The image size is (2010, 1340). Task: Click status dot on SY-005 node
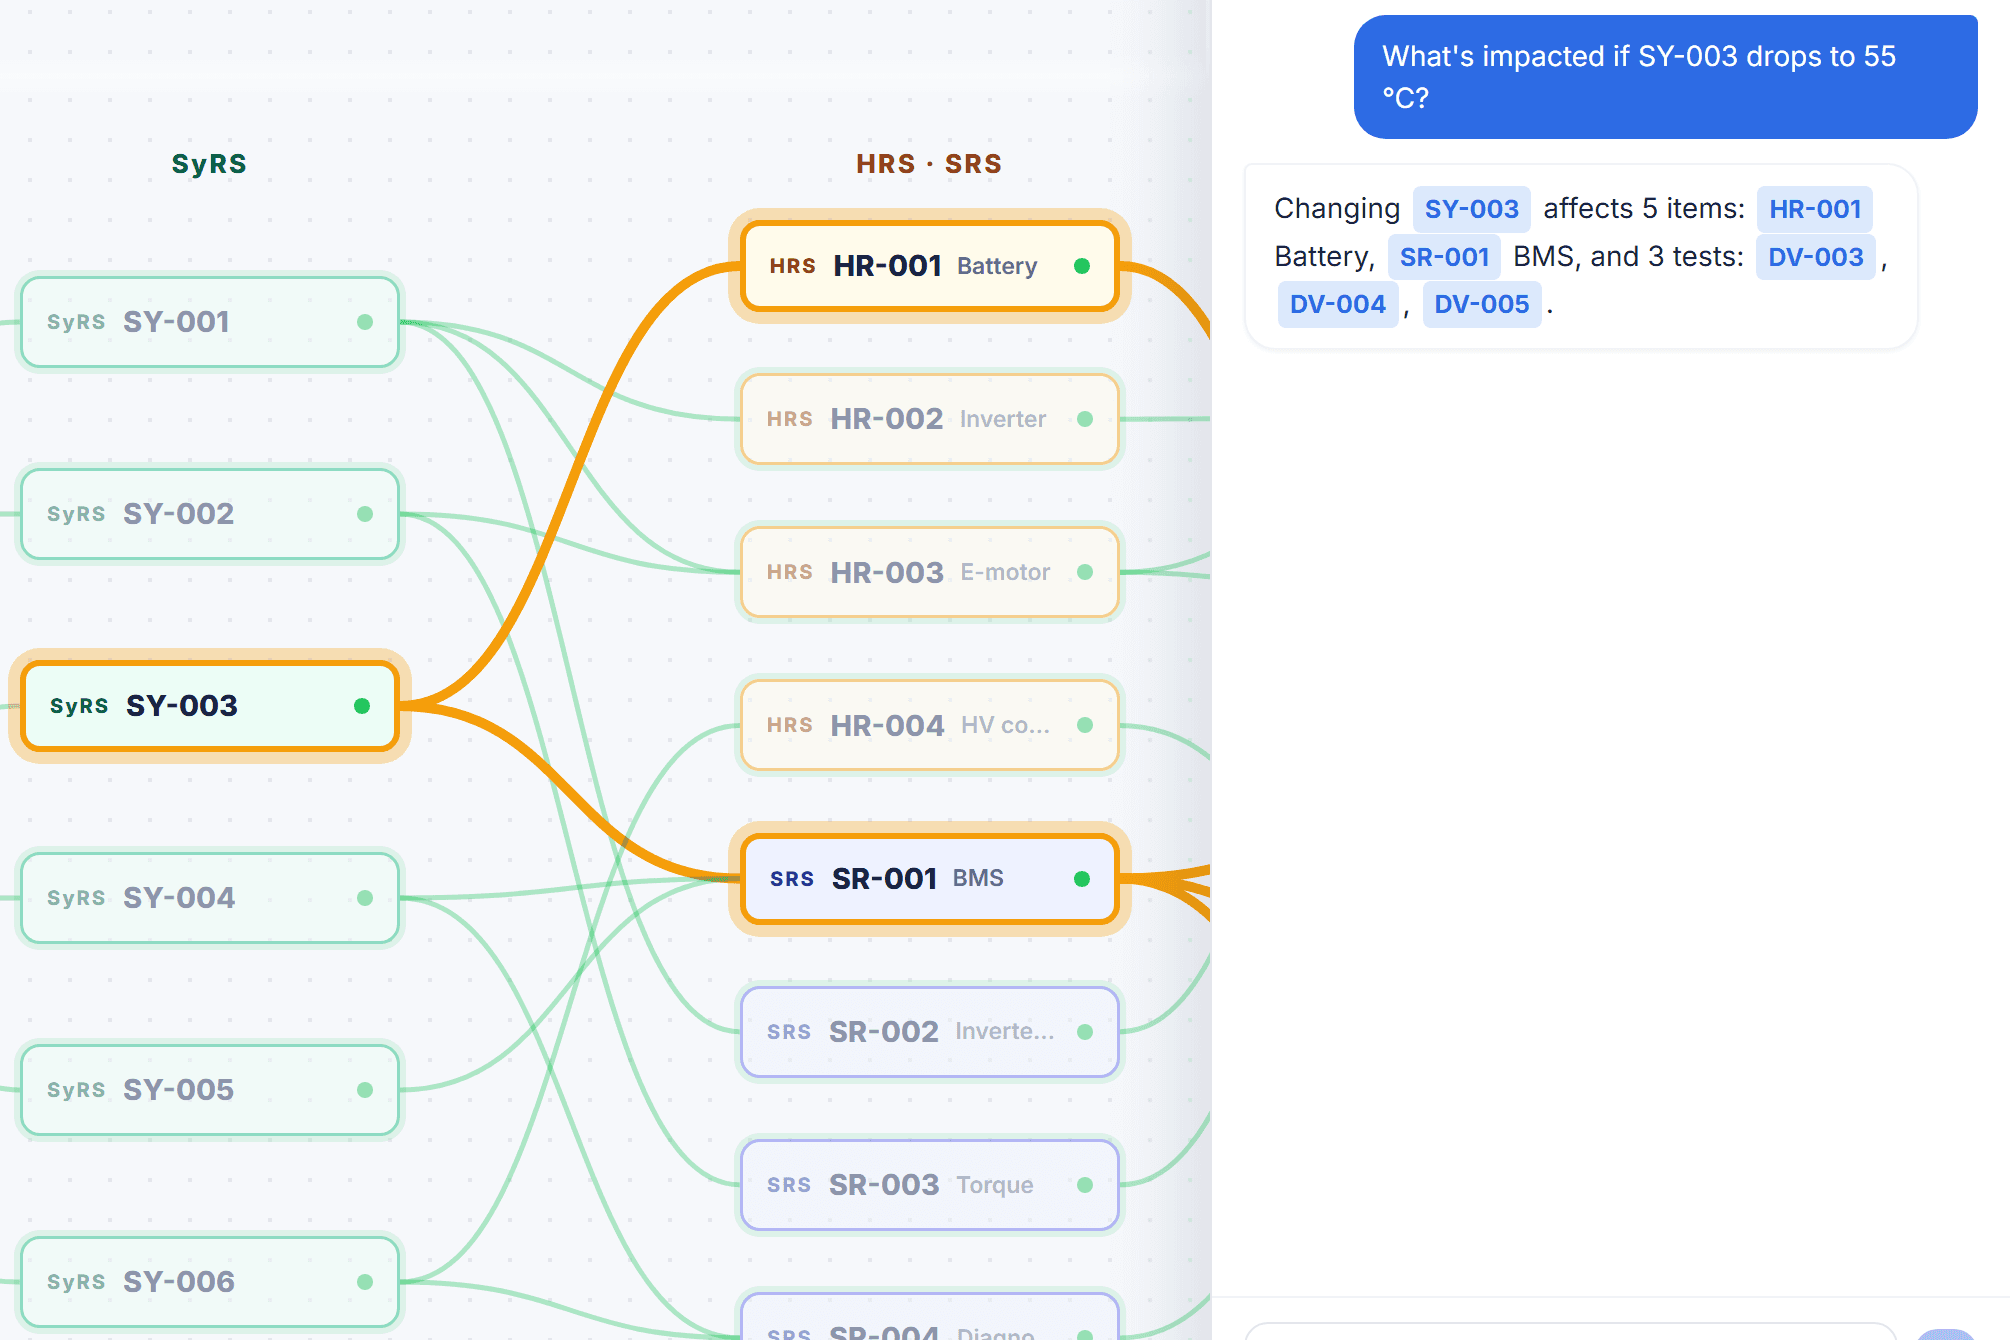coord(365,1090)
